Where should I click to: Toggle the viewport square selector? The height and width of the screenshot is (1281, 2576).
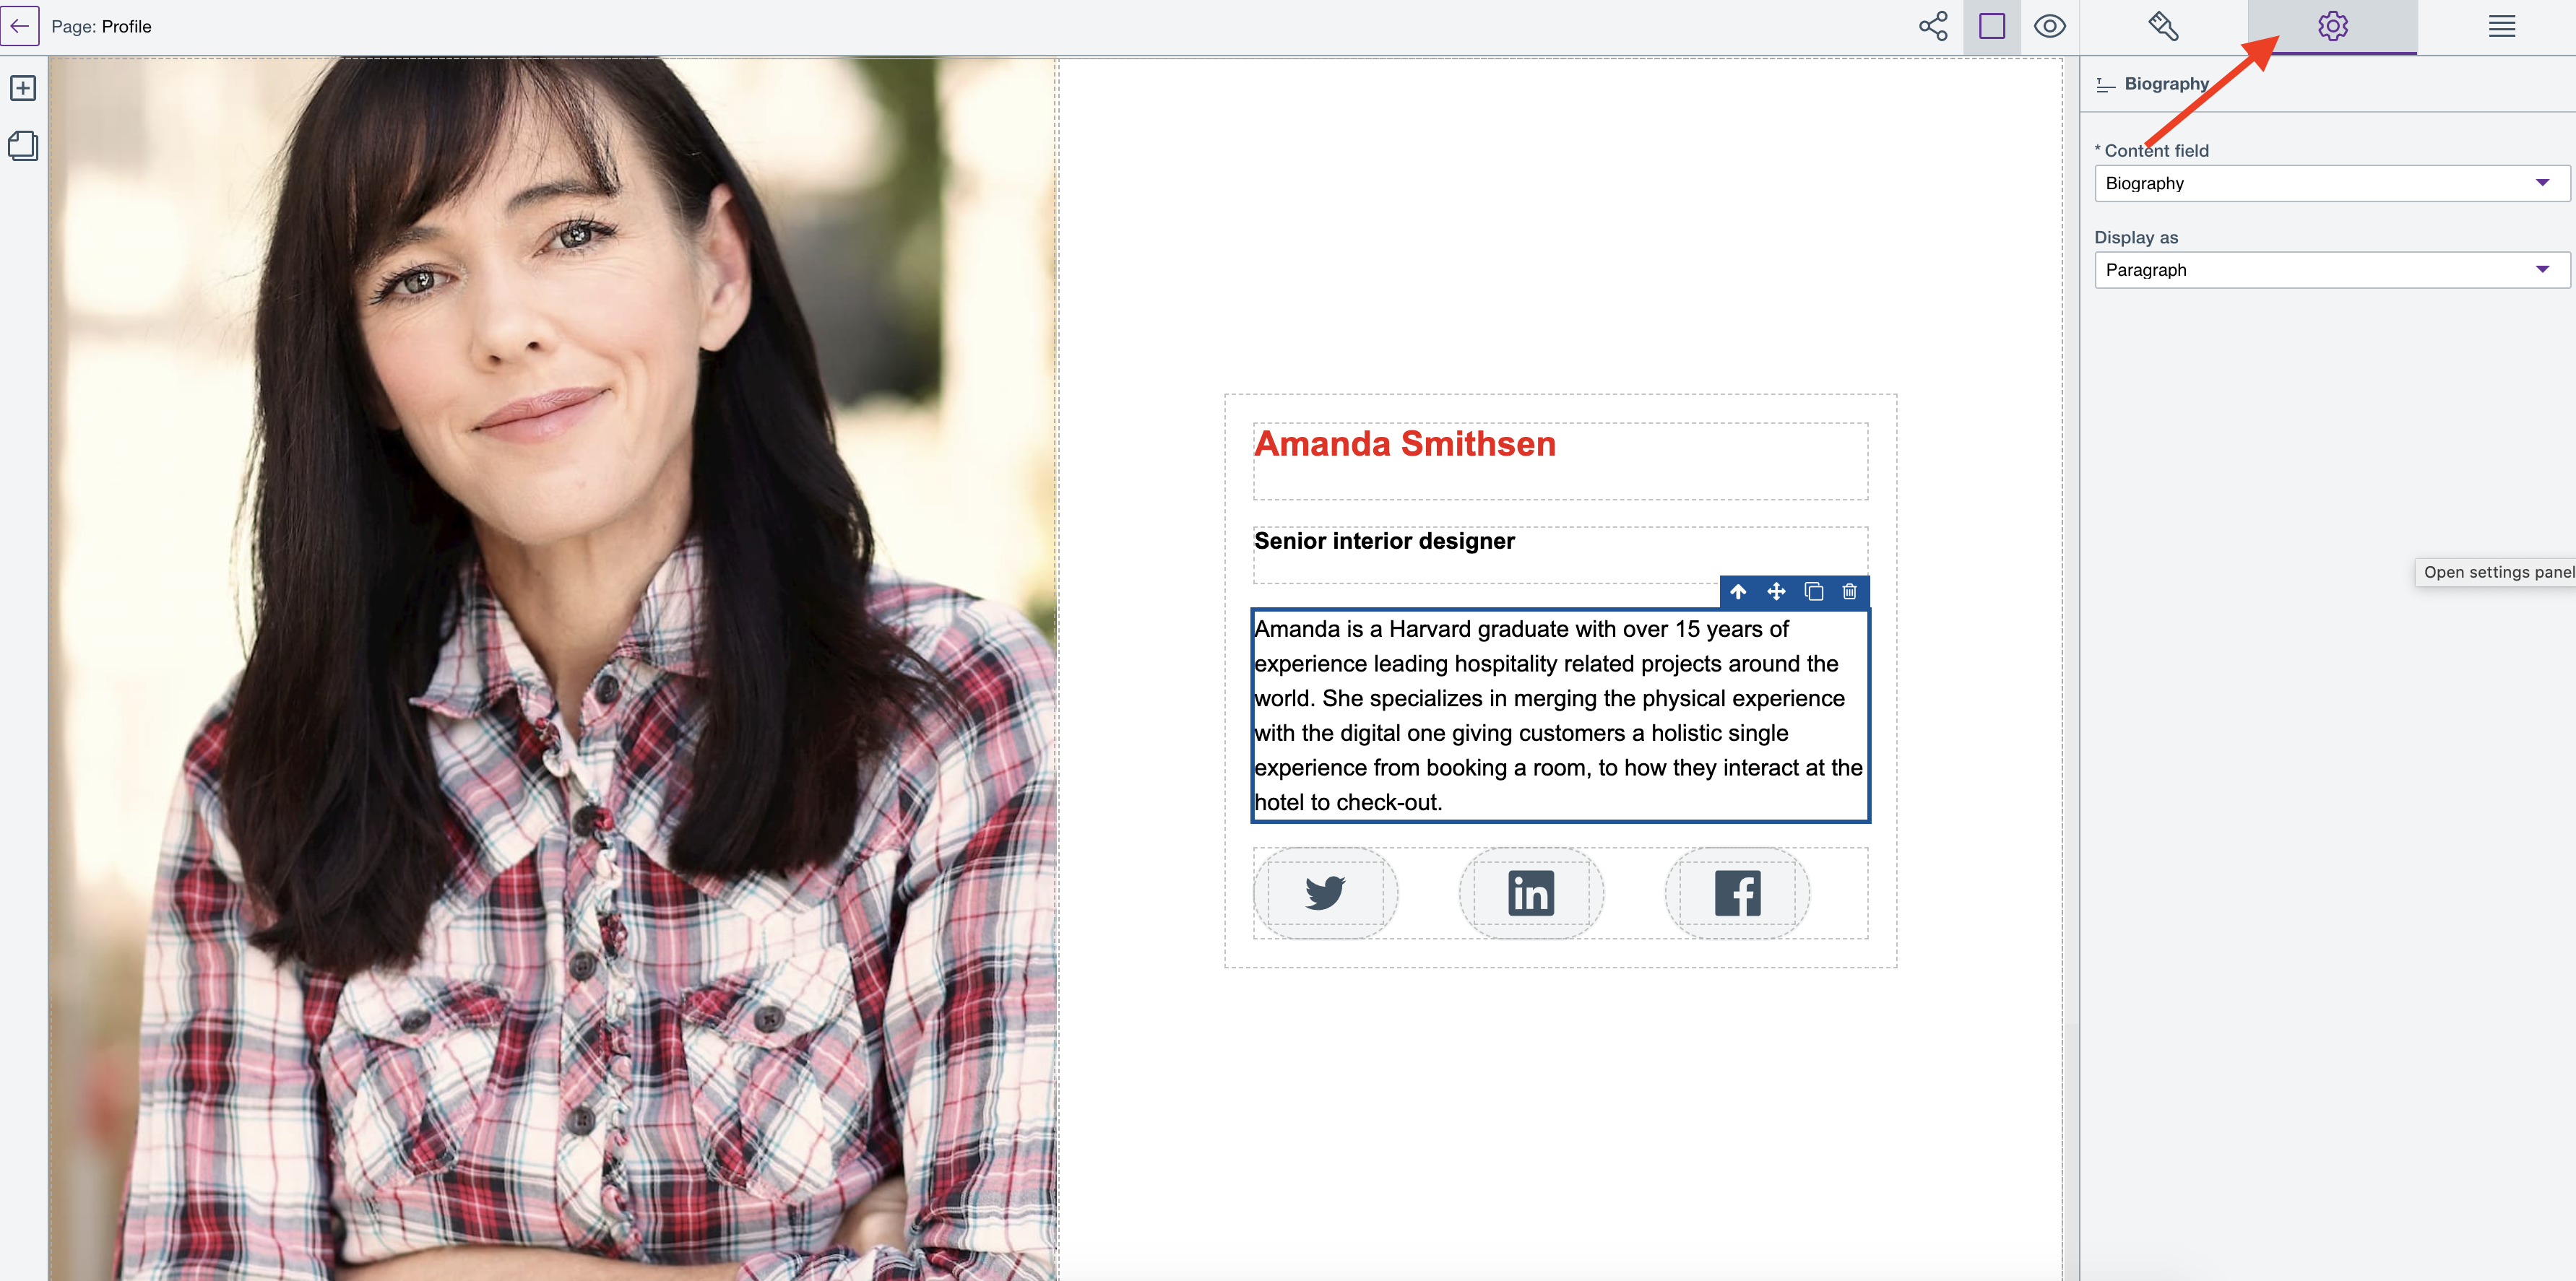click(1991, 27)
